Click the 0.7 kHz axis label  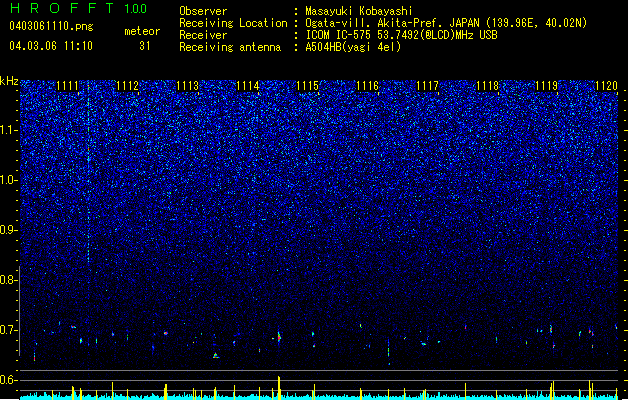pos(8,330)
